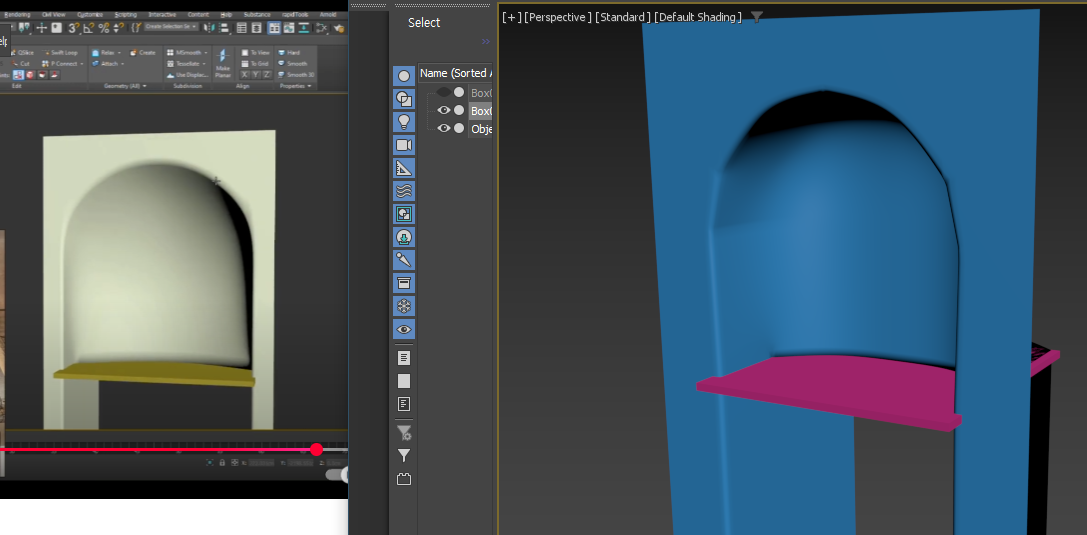The width and height of the screenshot is (1087, 535).
Task: Toggle display of cameras filter
Action: [x=404, y=145]
